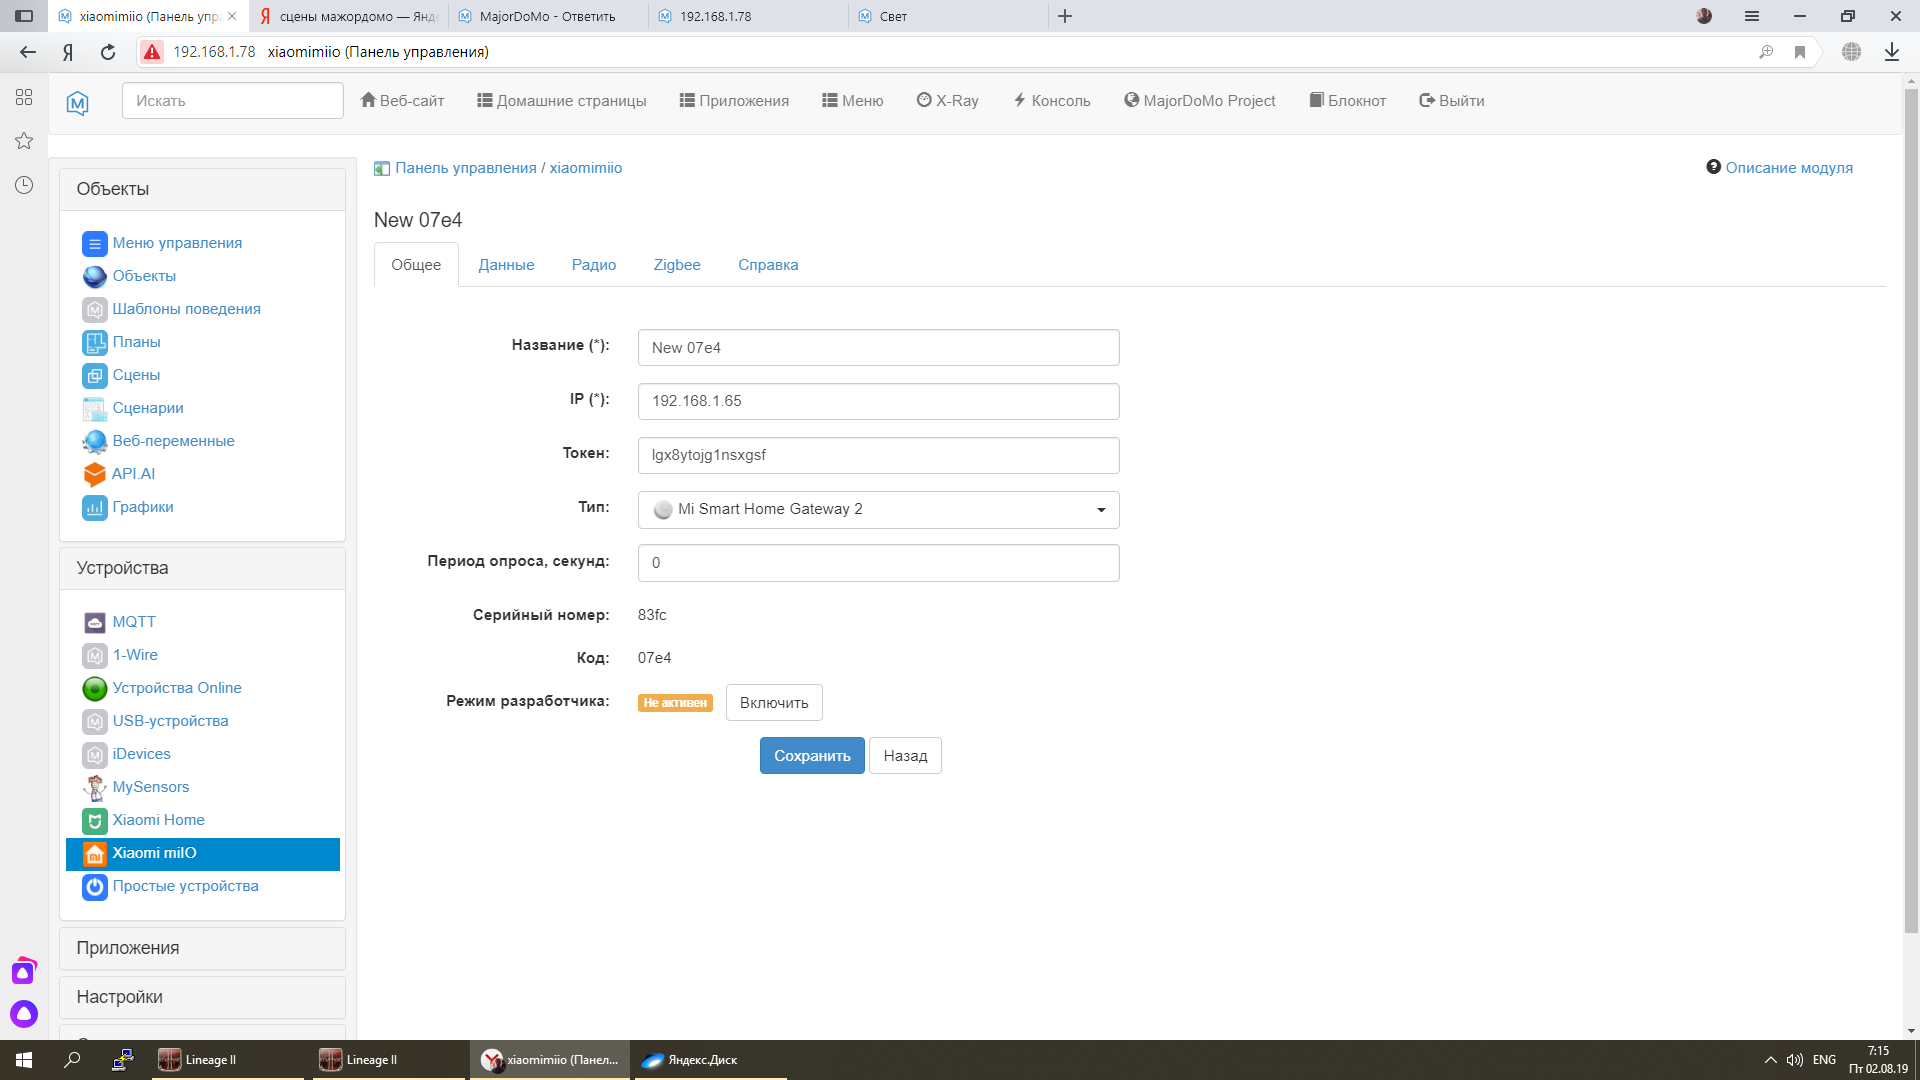Viewport: 1920px width, 1080px height.
Task: Click the Простые устройства power icon
Action: pyautogui.click(x=95, y=887)
